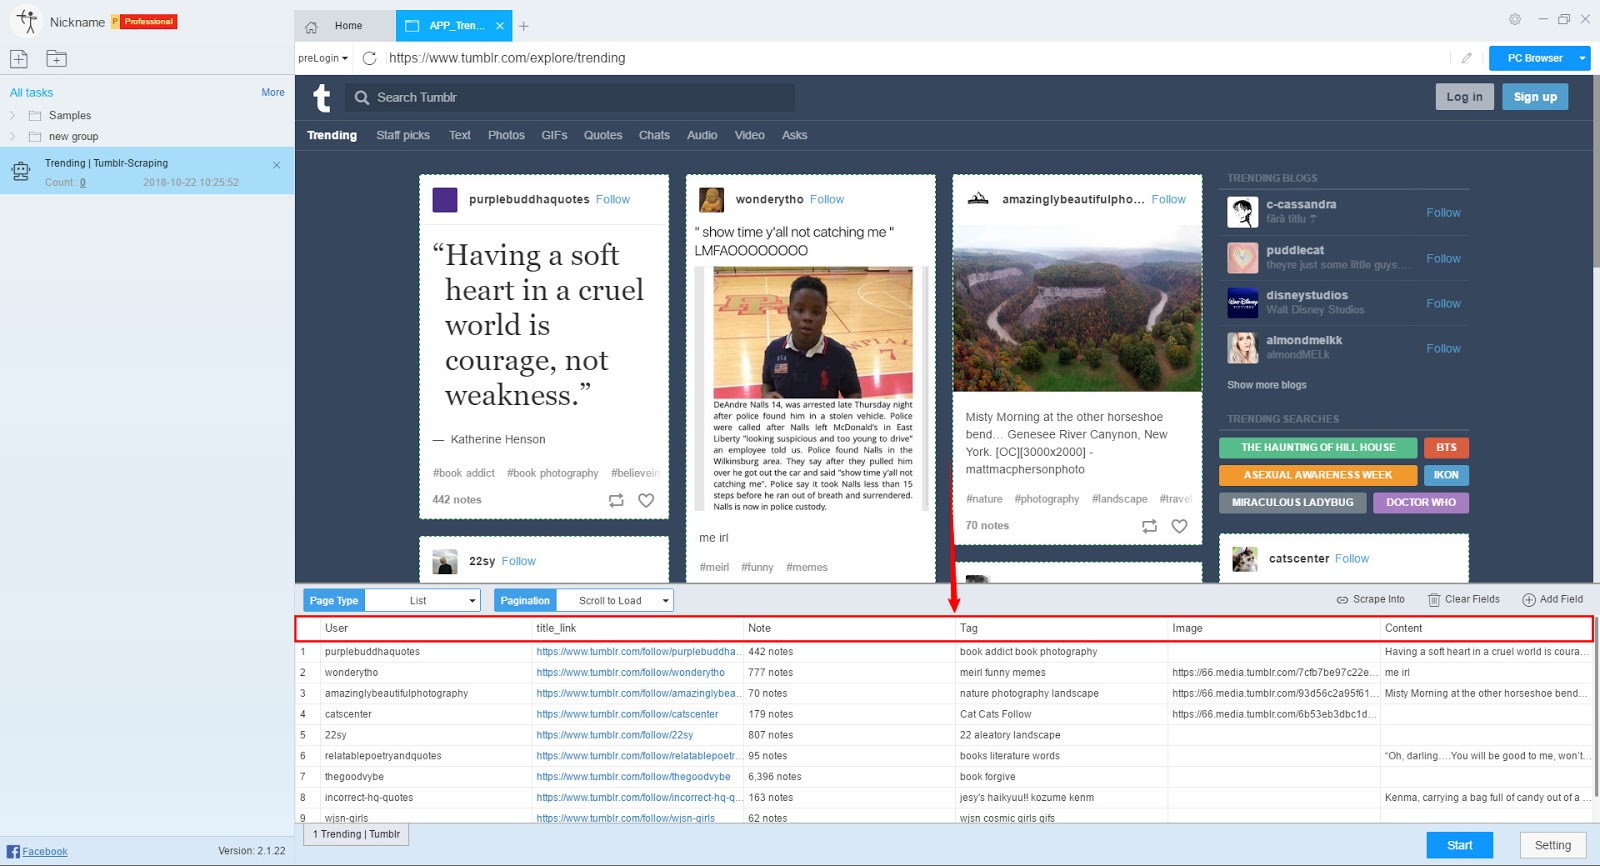Click THE HAUNTING OF HILL HOUSE tag
This screenshot has height=866, width=1600.
pos(1318,447)
